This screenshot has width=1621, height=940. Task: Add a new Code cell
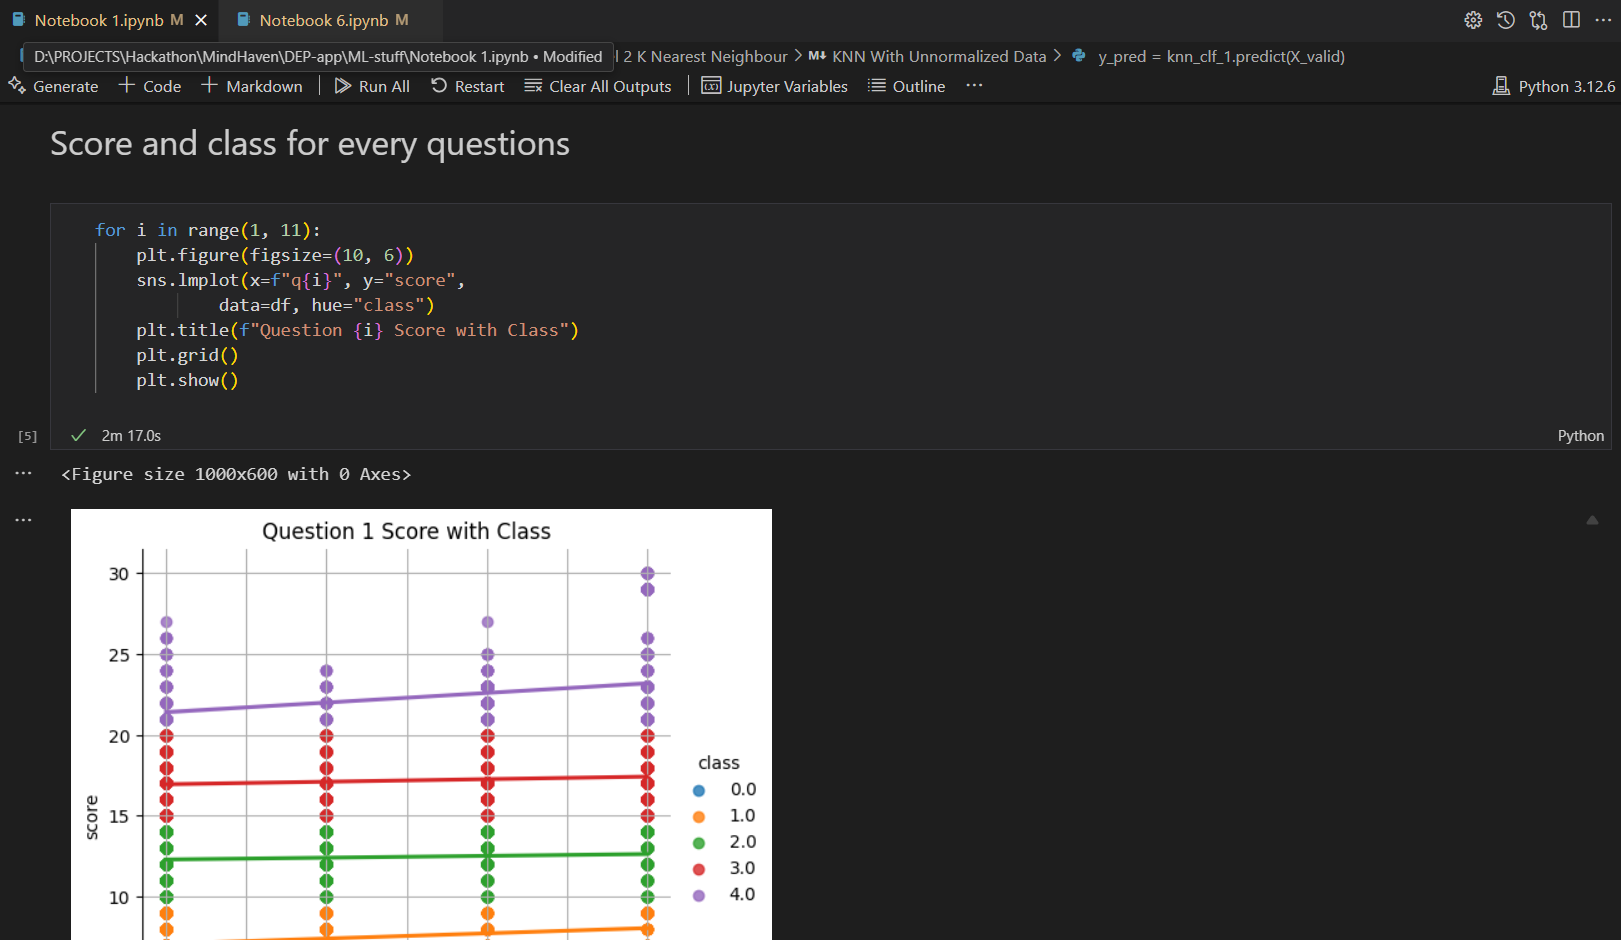(150, 86)
